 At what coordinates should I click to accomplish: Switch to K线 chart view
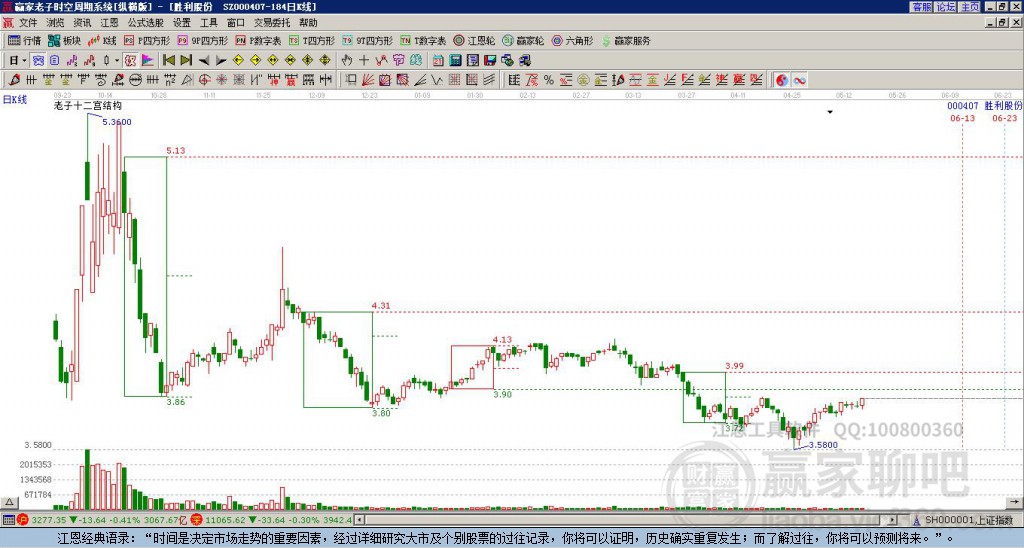(103, 40)
